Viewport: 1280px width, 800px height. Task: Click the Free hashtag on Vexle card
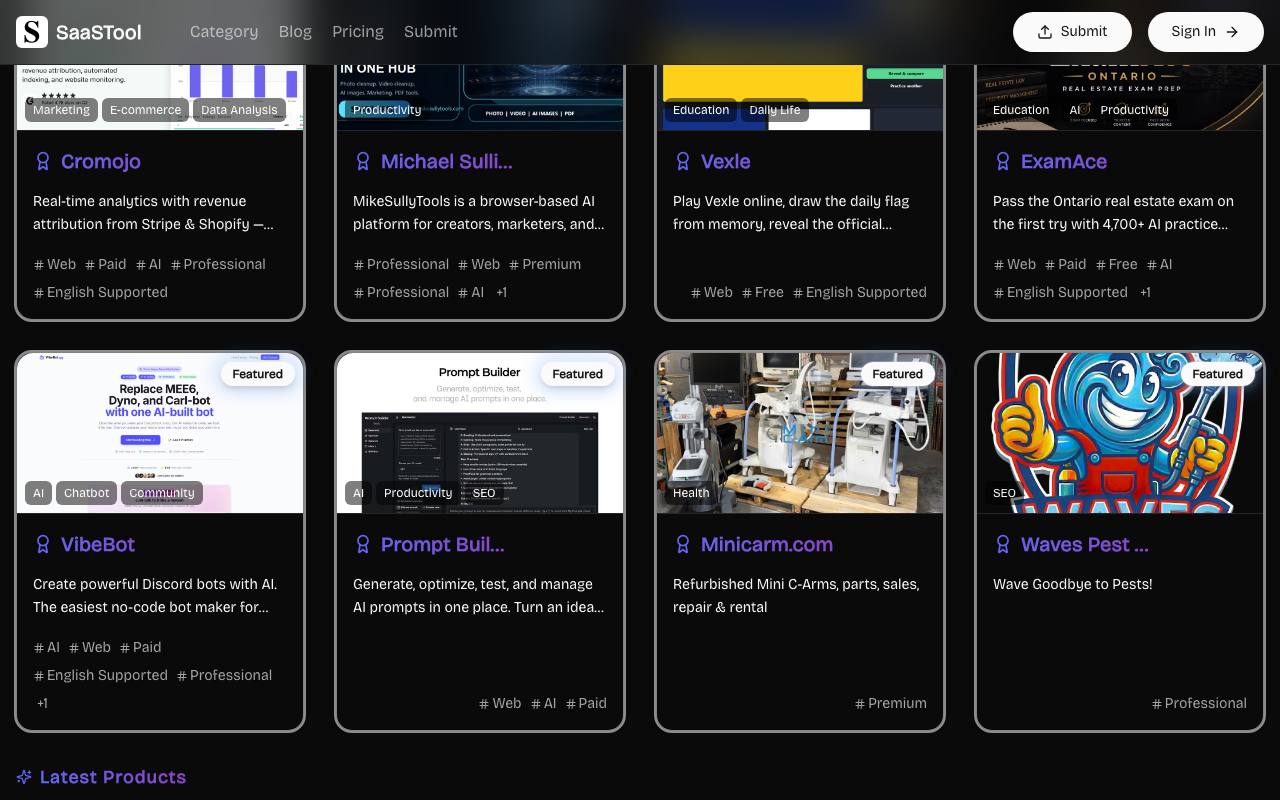(x=763, y=292)
